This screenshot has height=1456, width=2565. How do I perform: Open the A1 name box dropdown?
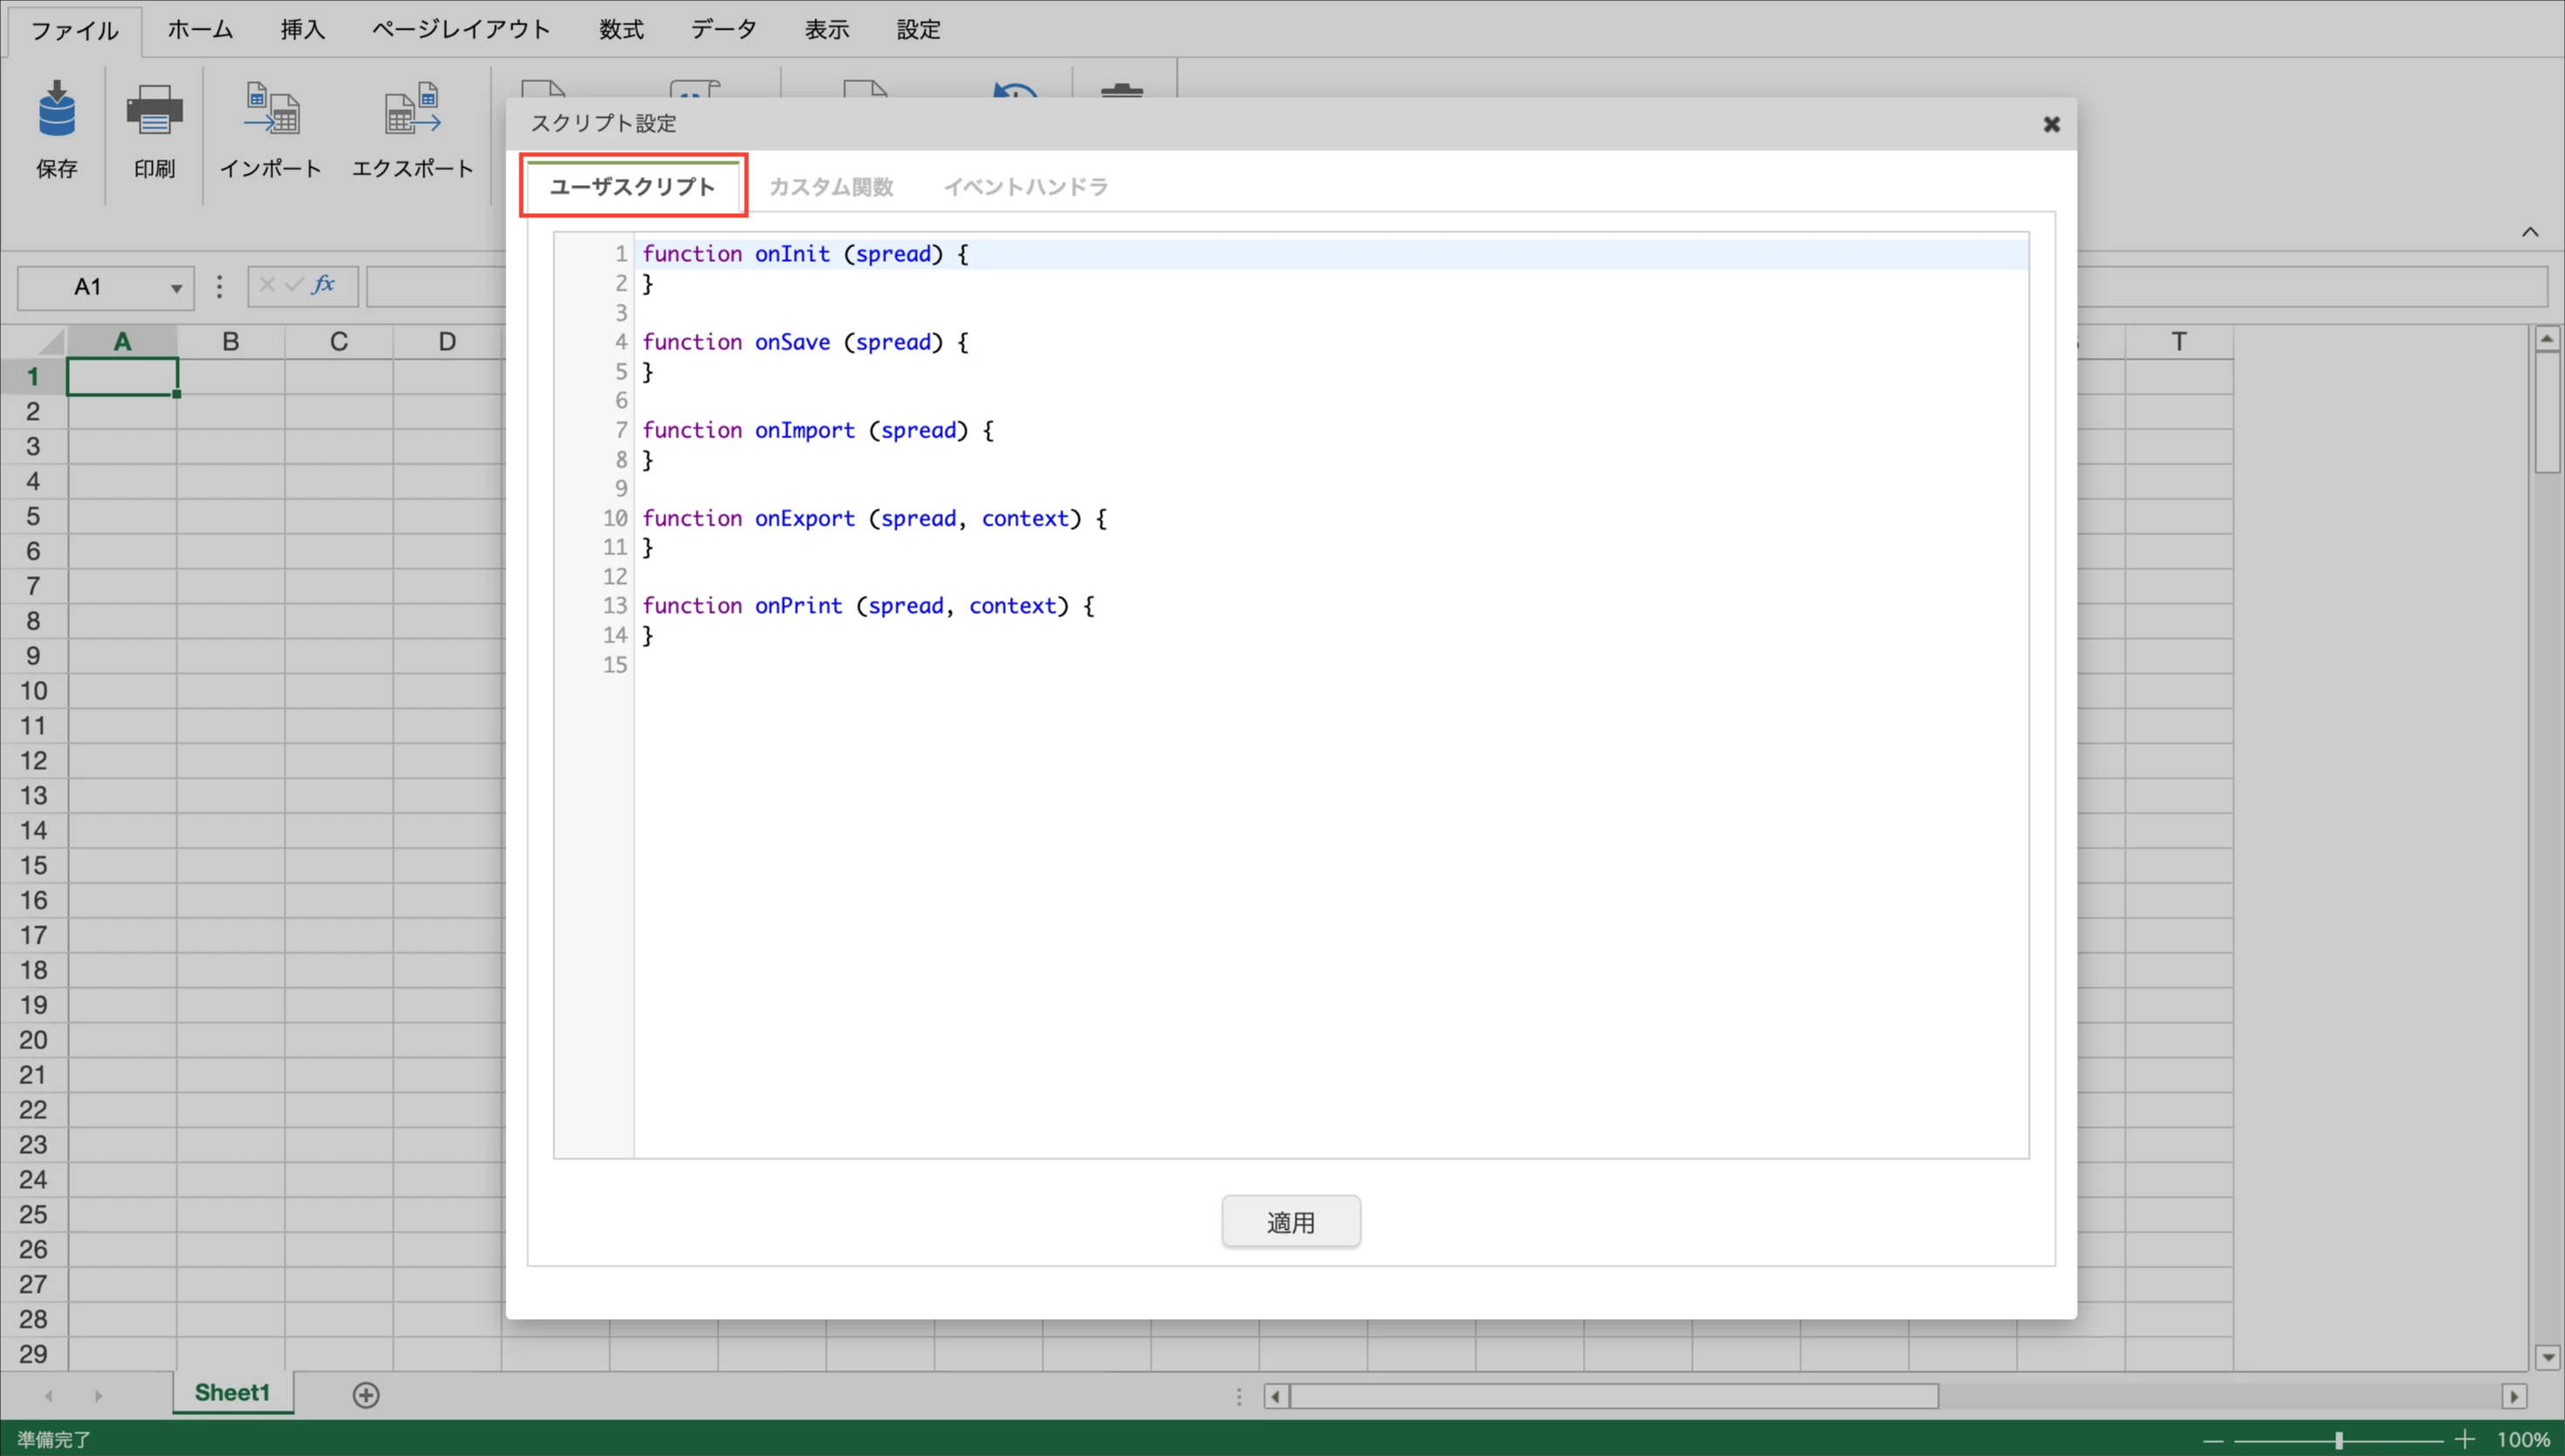(x=176, y=288)
